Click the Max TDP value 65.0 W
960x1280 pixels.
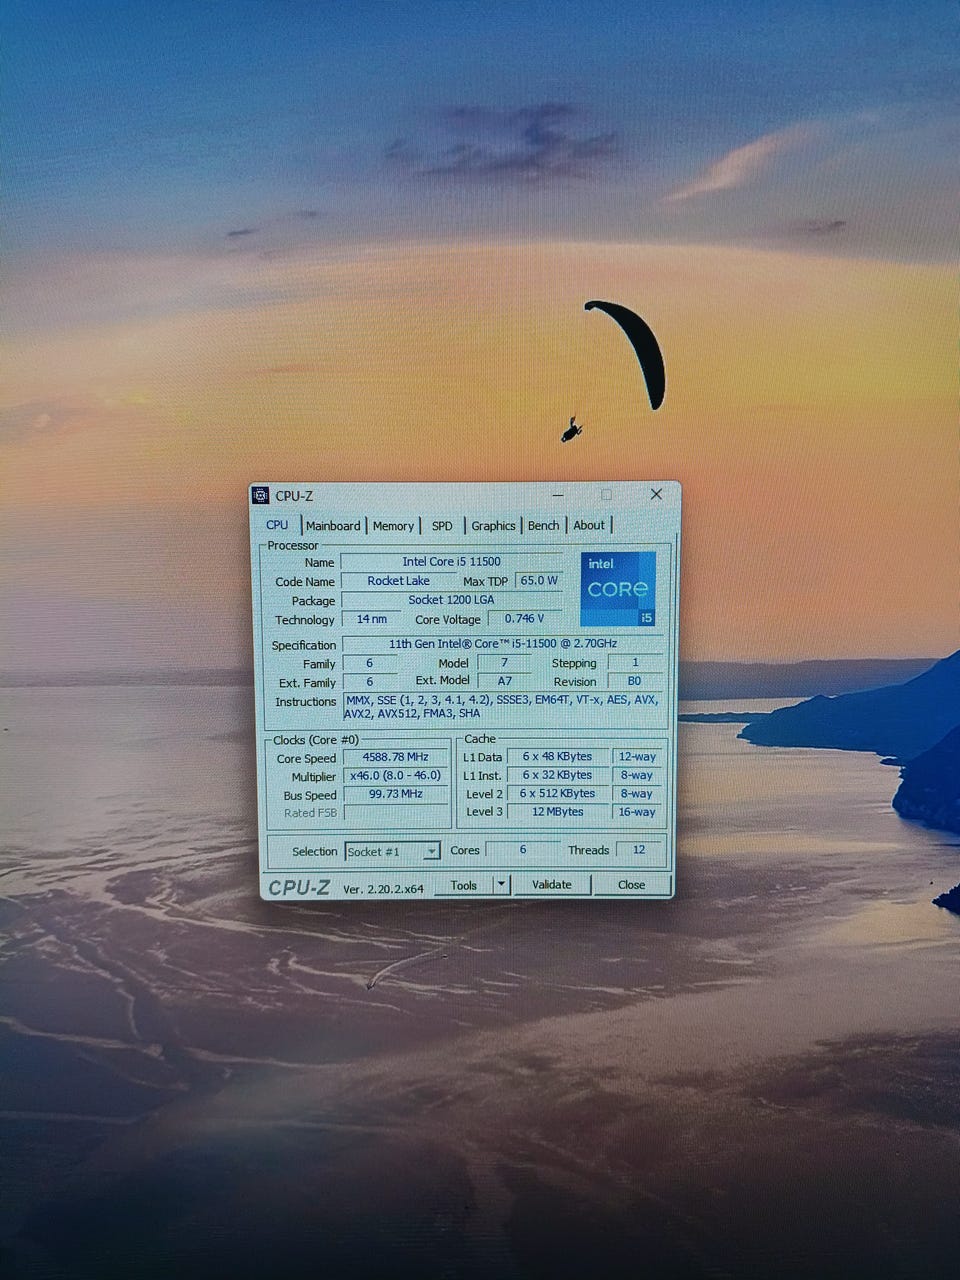pos(539,580)
